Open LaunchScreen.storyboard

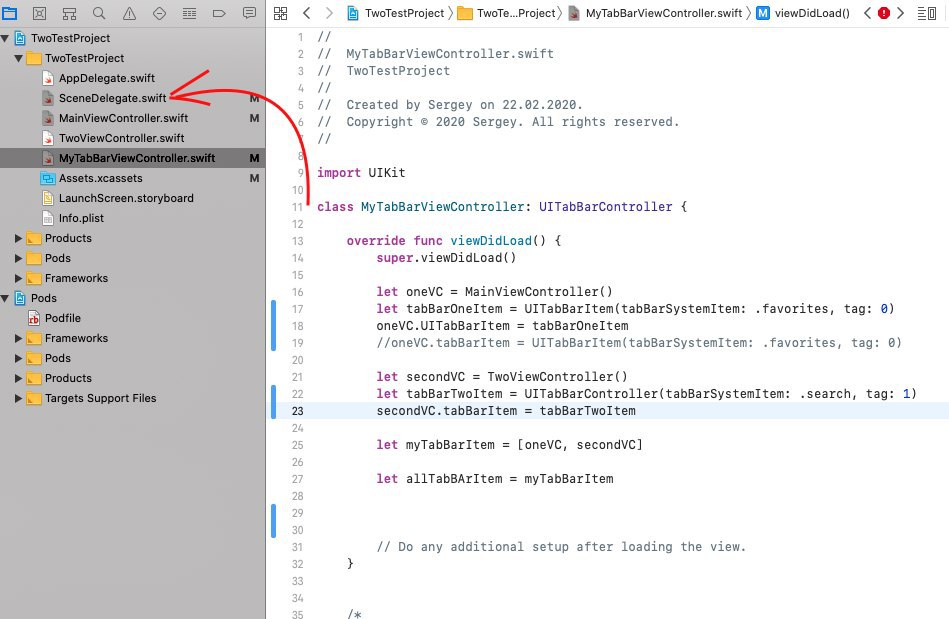tap(125, 198)
